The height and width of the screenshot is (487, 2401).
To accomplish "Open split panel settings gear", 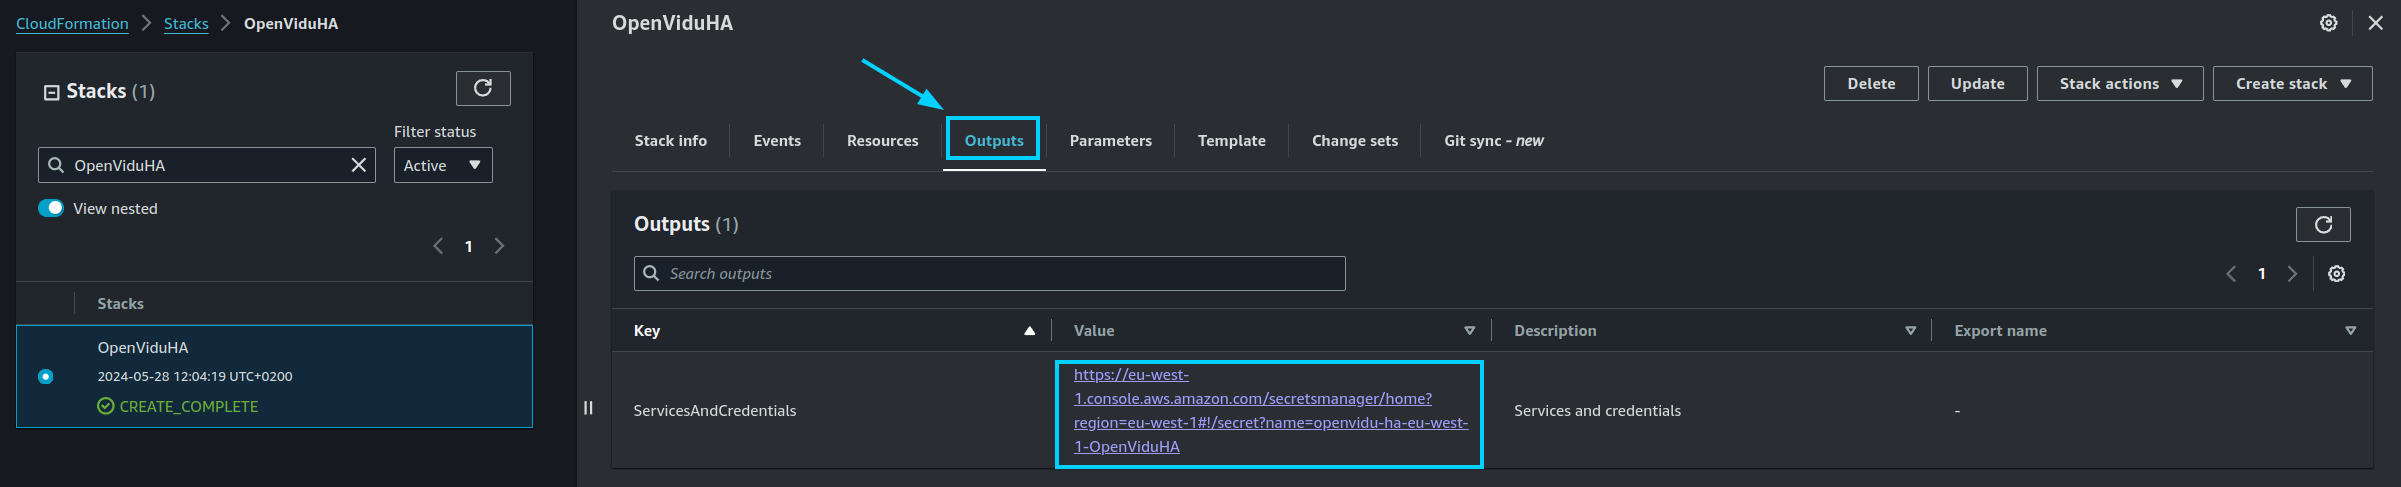I will pos(2329,23).
